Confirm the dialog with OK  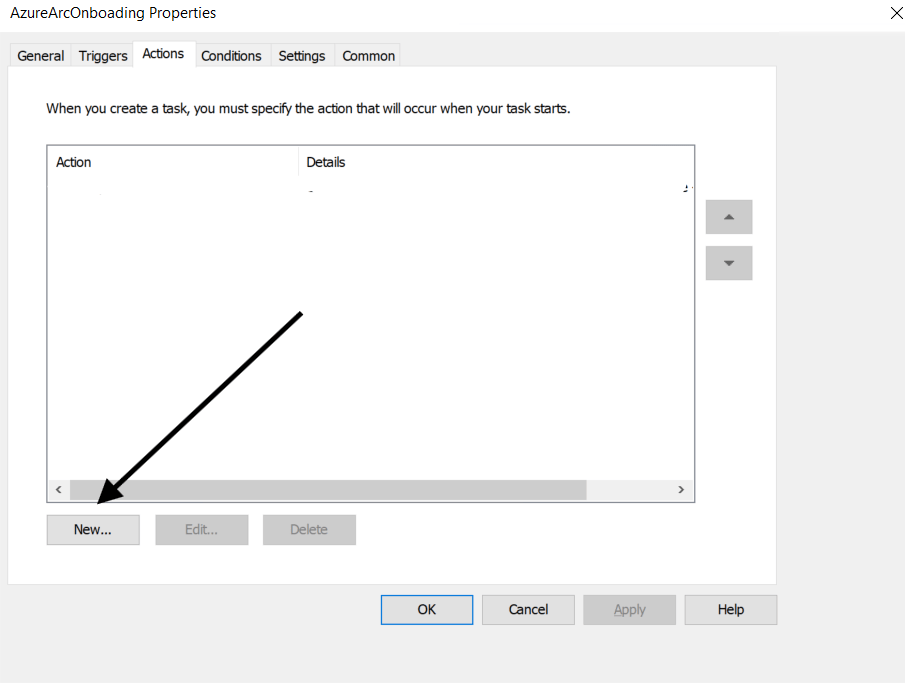[x=427, y=610]
